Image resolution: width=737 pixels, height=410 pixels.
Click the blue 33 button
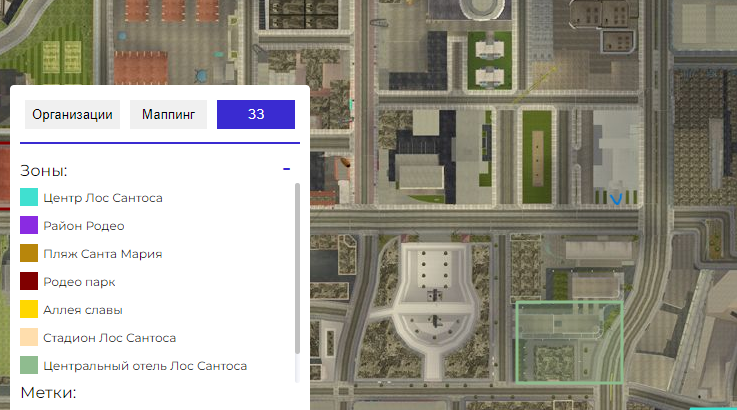pos(256,115)
